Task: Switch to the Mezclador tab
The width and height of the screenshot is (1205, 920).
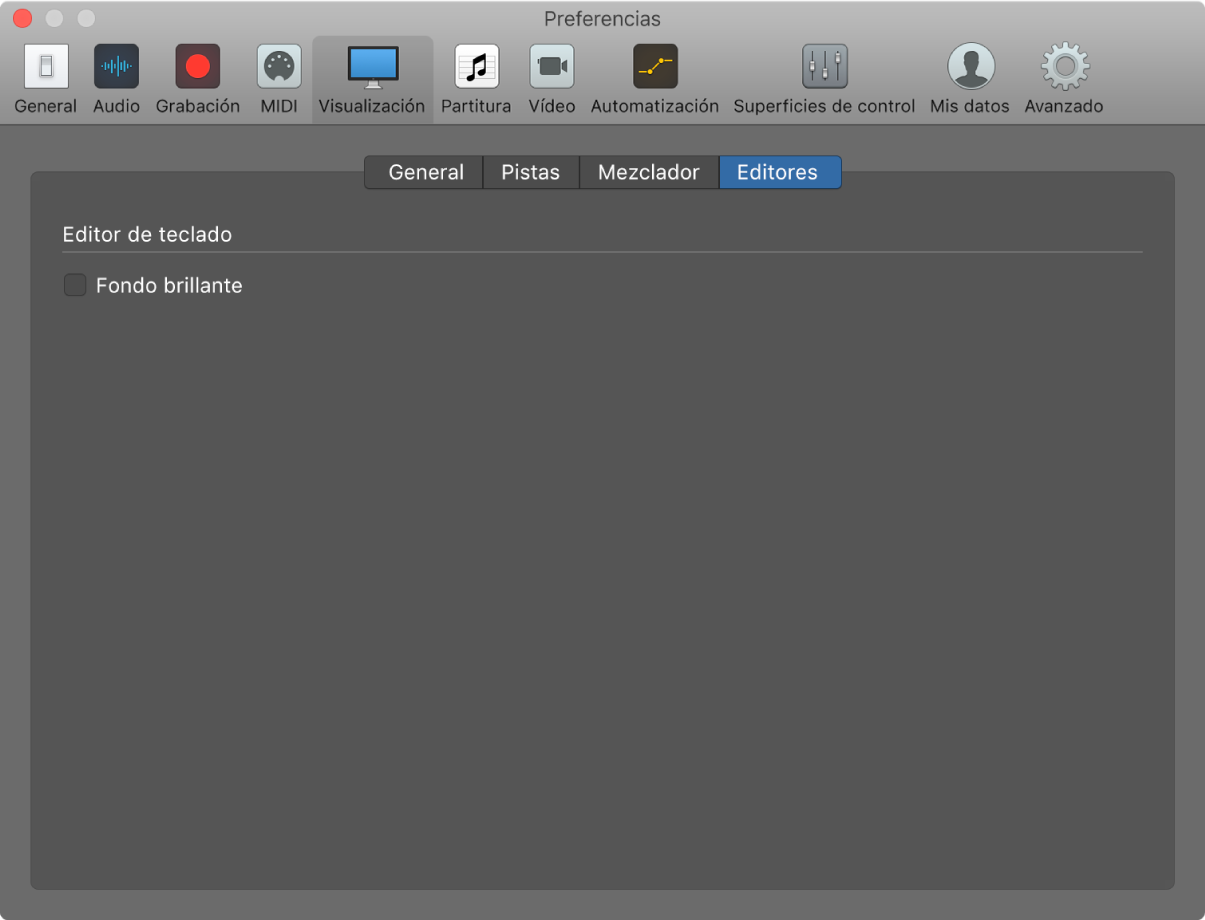Action: pyautogui.click(x=648, y=172)
